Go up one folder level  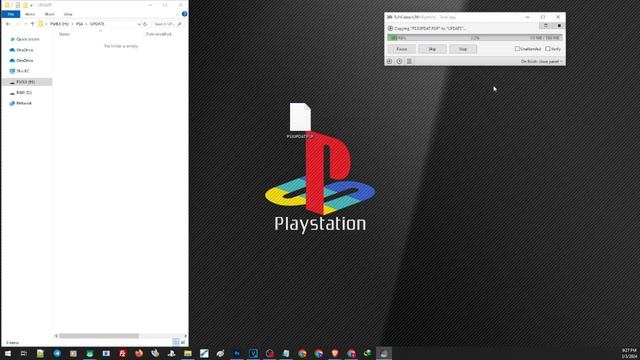point(33,24)
